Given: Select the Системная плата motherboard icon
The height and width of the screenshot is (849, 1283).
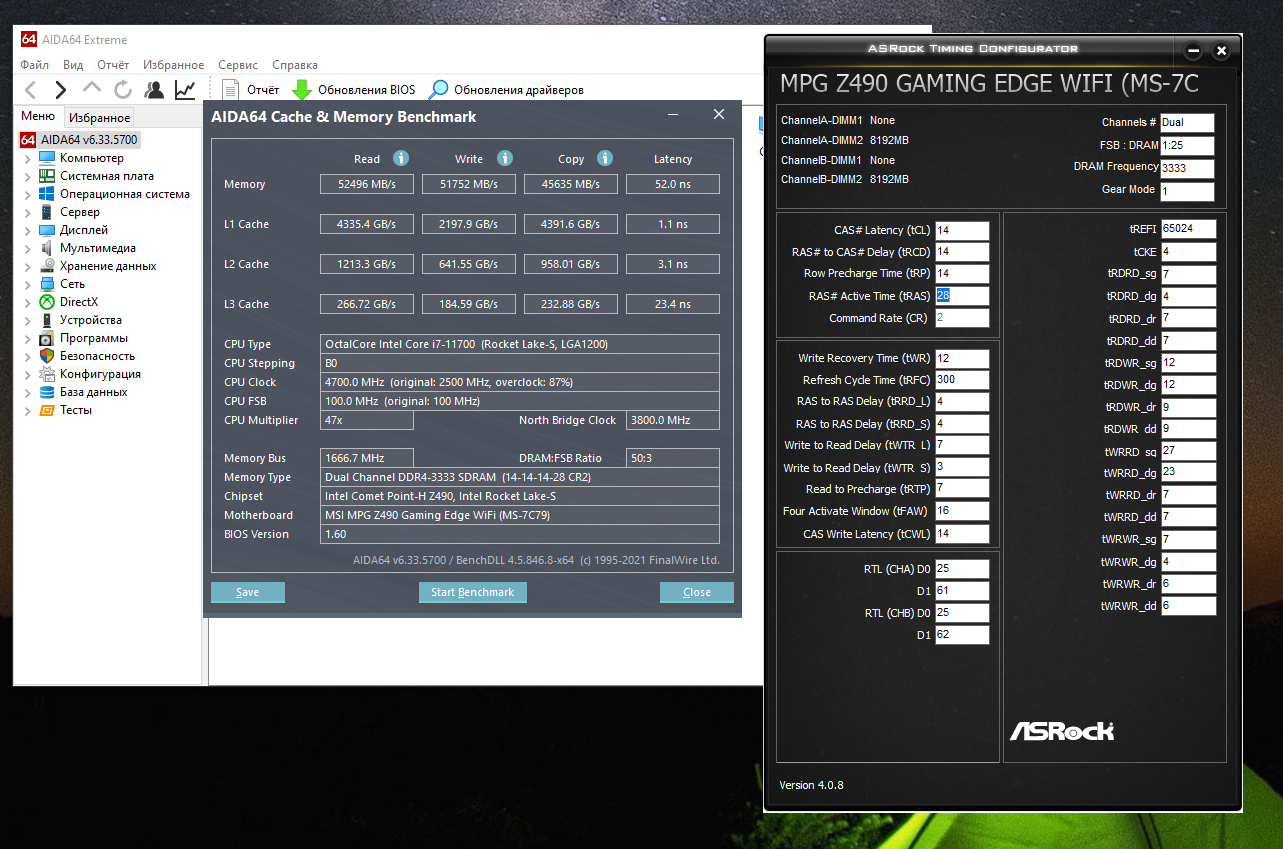Looking at the screenshot, I should [x=47, y=176].
